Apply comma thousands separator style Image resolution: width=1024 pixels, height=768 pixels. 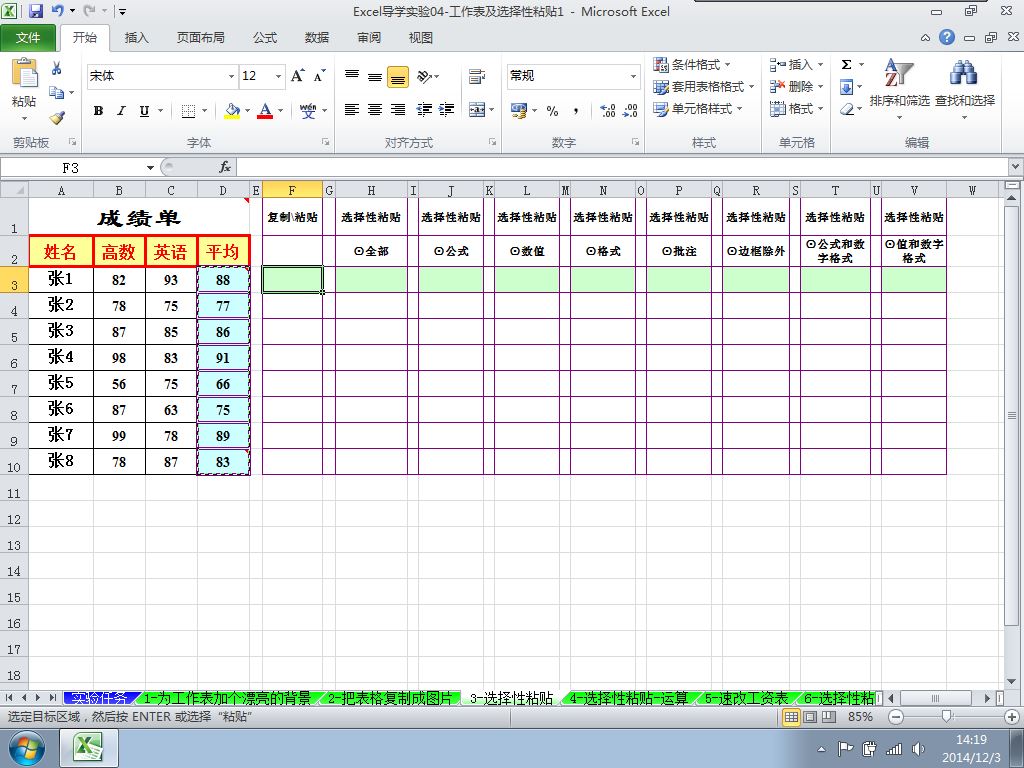click(575, 111)
